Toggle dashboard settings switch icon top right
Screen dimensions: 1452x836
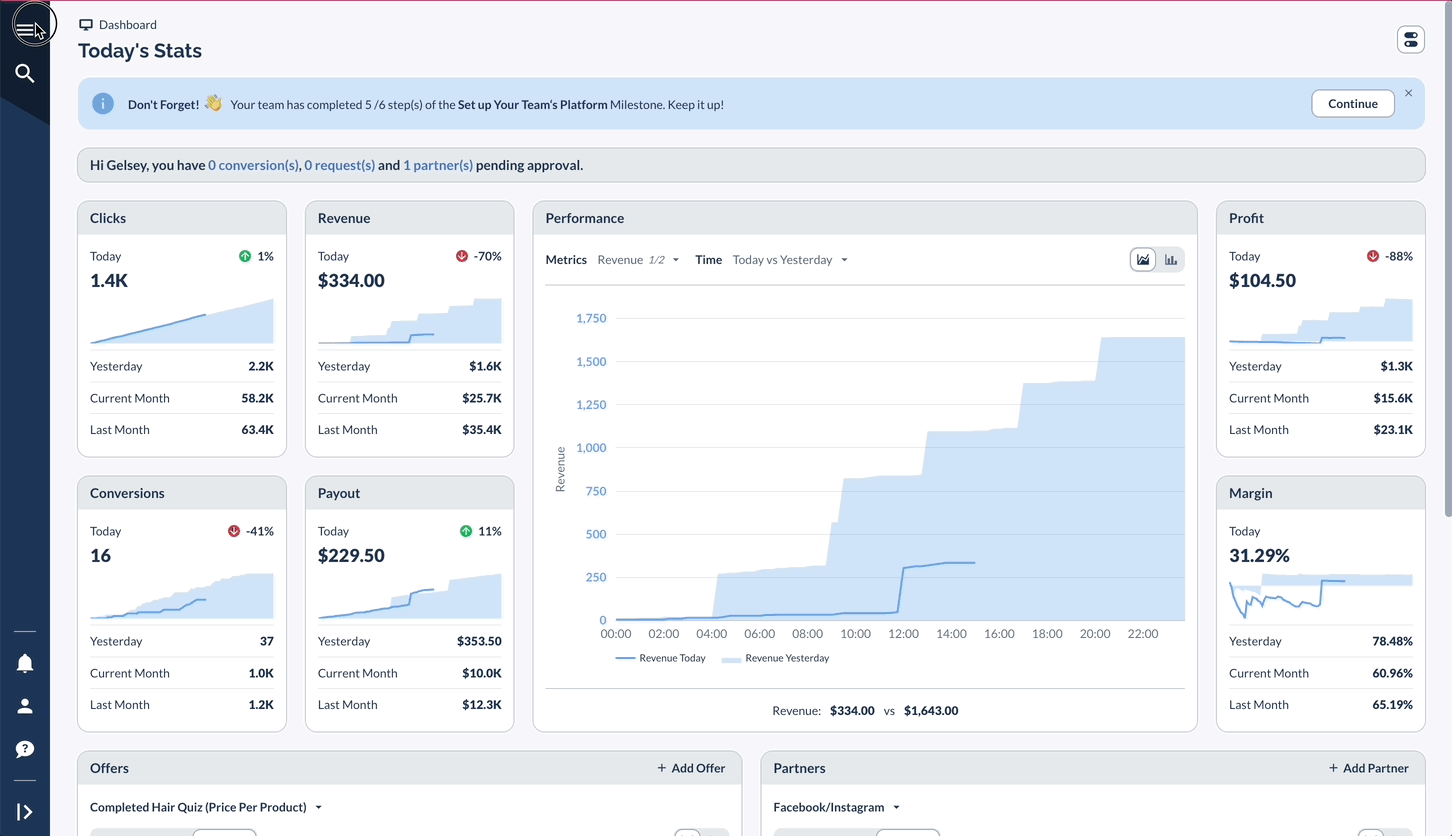click(1410, 40)
